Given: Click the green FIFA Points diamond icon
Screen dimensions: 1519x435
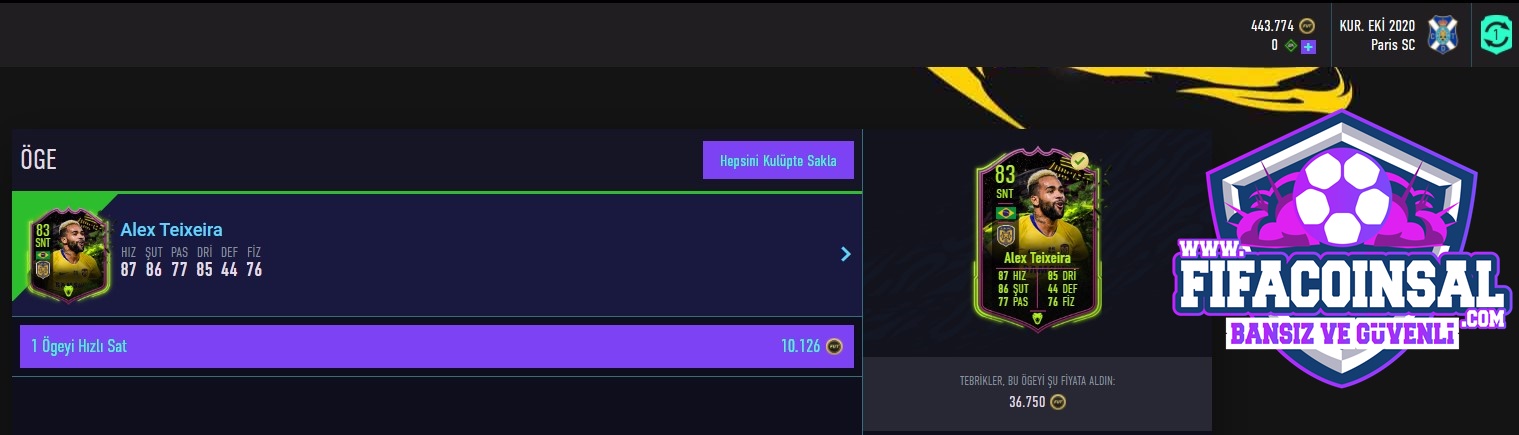Looking at the screenshot, I should pyautogui.click(x=1291, y=46).
